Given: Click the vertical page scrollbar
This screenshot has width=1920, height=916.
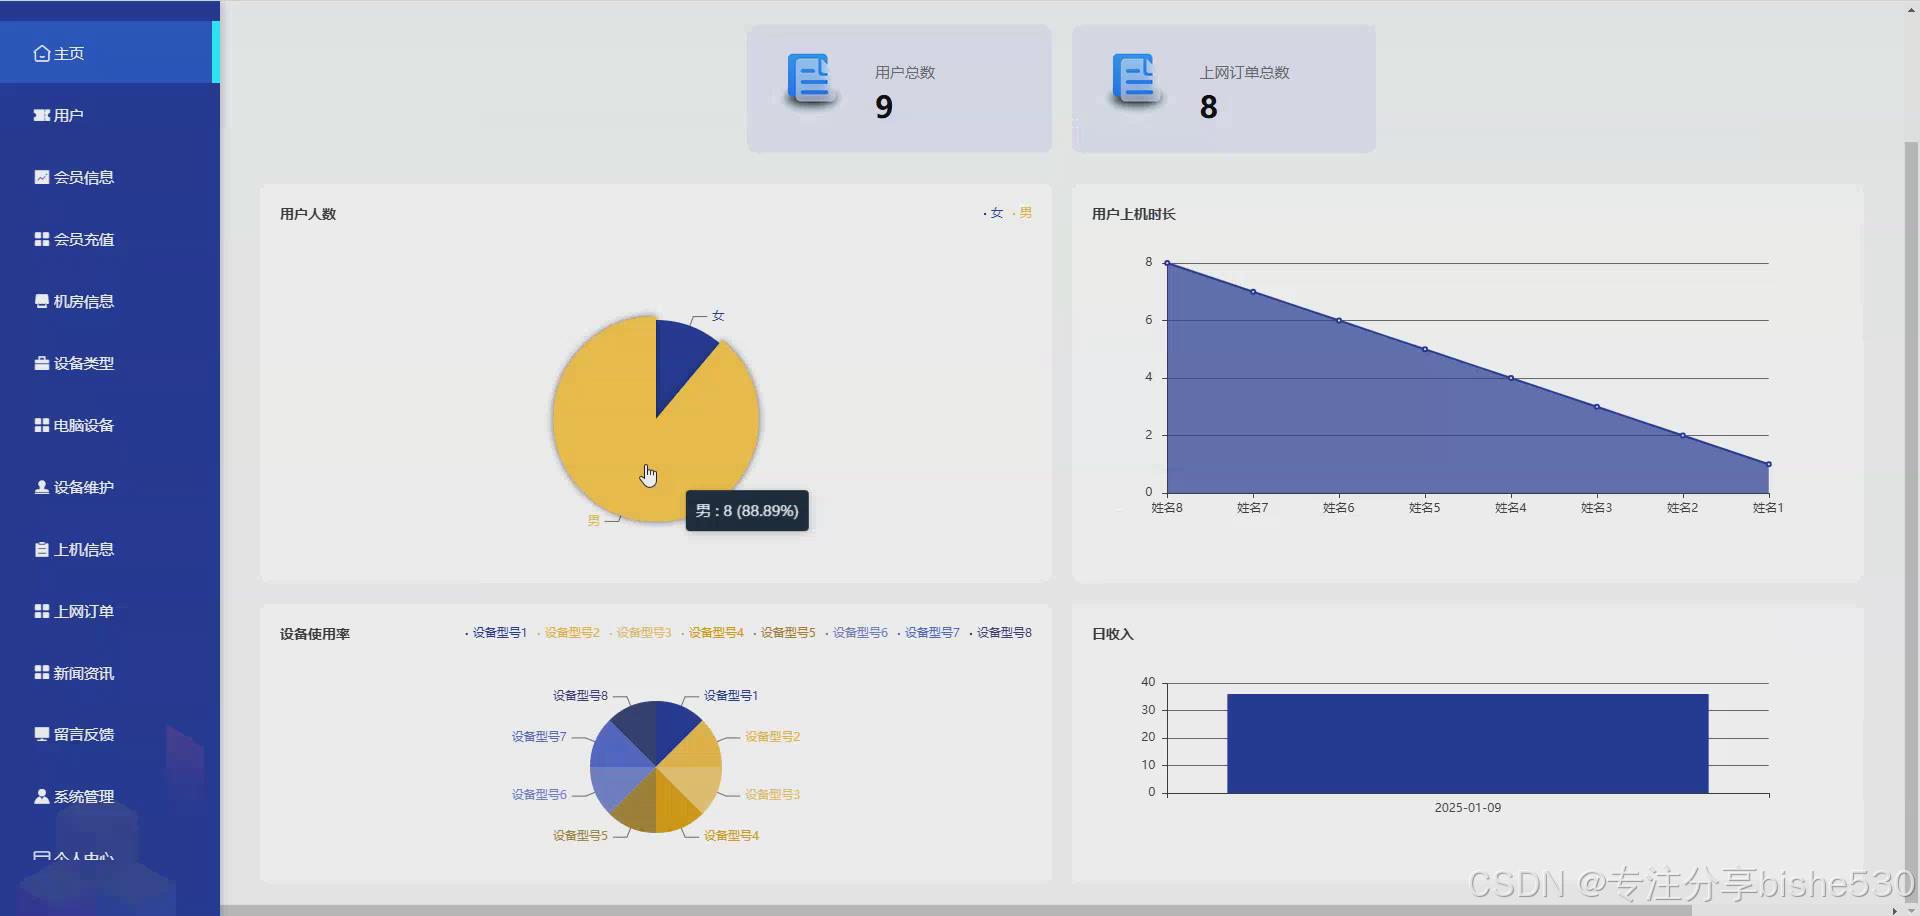Looking at the screenshot, I should pos(1911,520).
